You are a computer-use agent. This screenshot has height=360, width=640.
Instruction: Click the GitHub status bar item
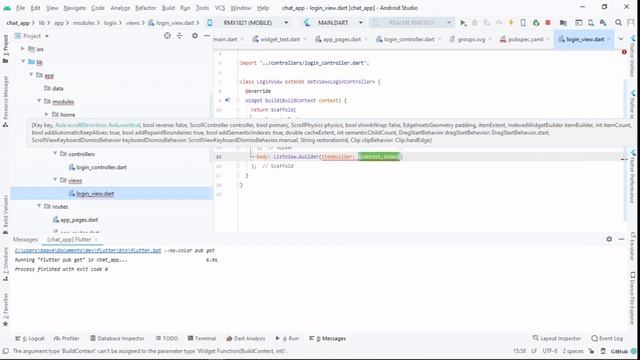(619, 351)
